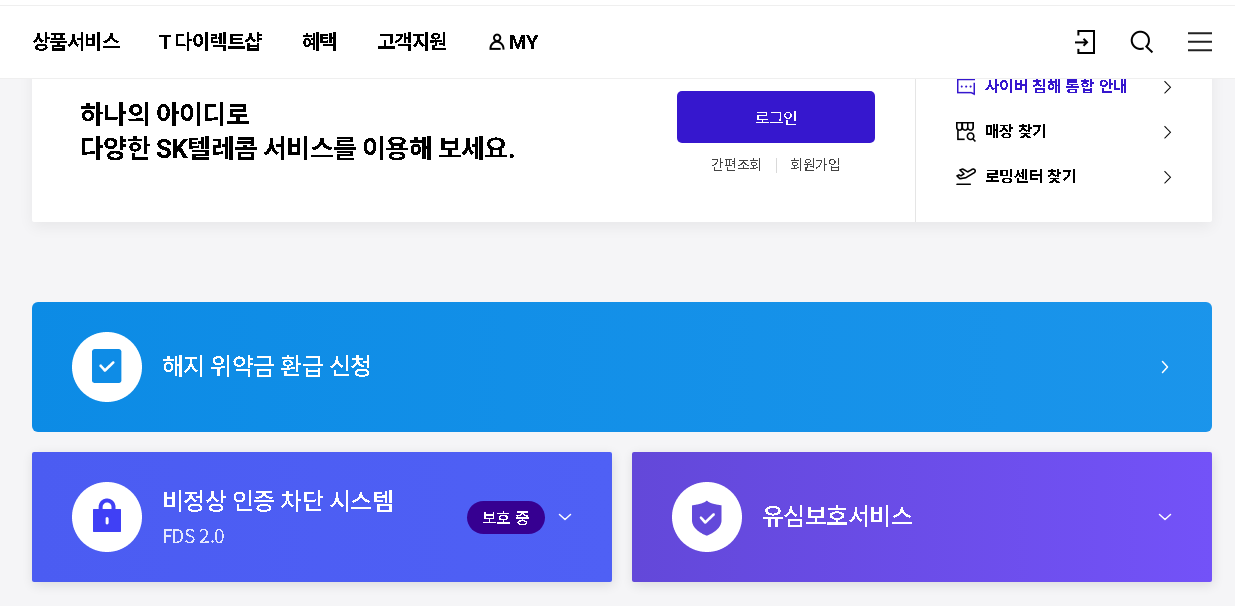Open 매장 찾기 via its right arrow
The width and height of the screenshot is (1235, 606).
(1167, 131)
